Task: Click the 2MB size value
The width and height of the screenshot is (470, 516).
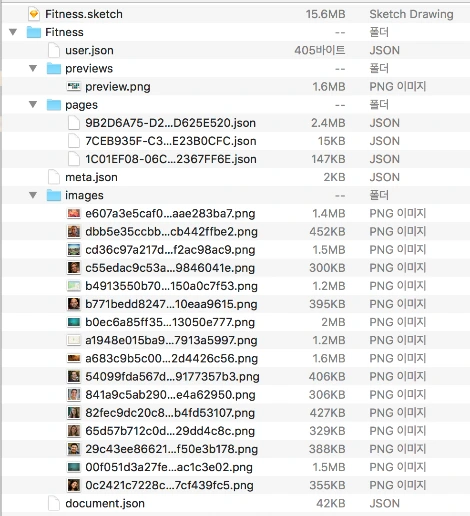Action: pos(333,322)
